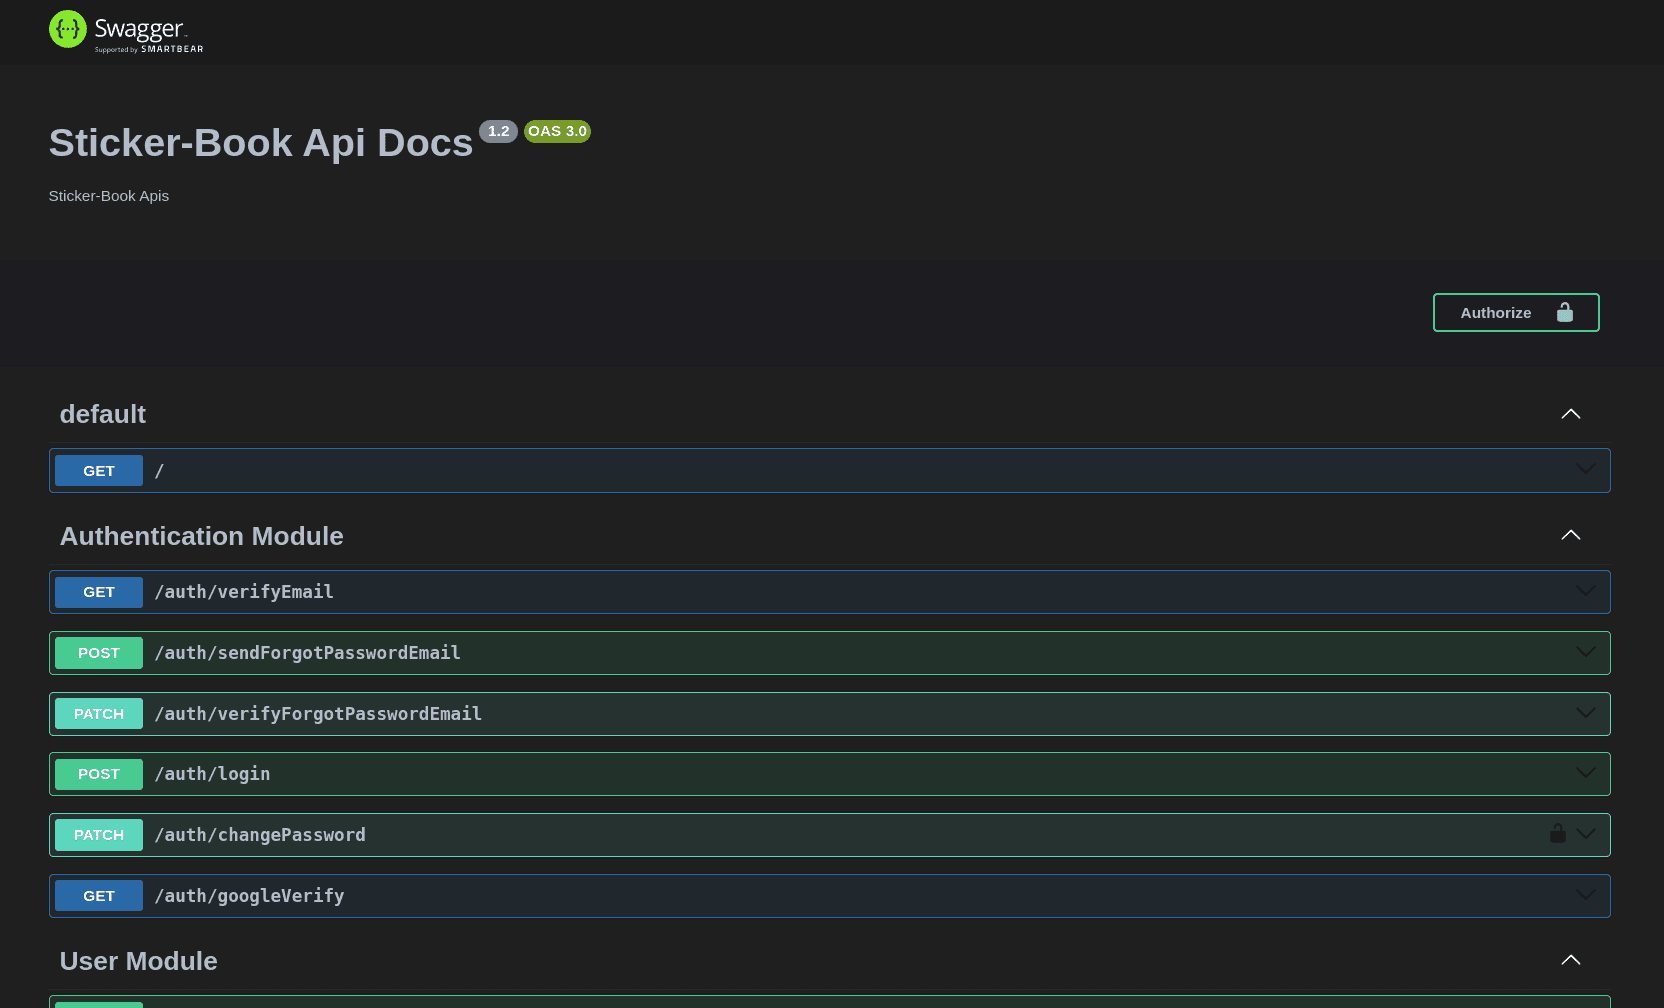Click the PATCH badge for /auth/verifyForgotPasswordEmail
The height and width of the screenshot is (1008, 1664).
[99, 714]
